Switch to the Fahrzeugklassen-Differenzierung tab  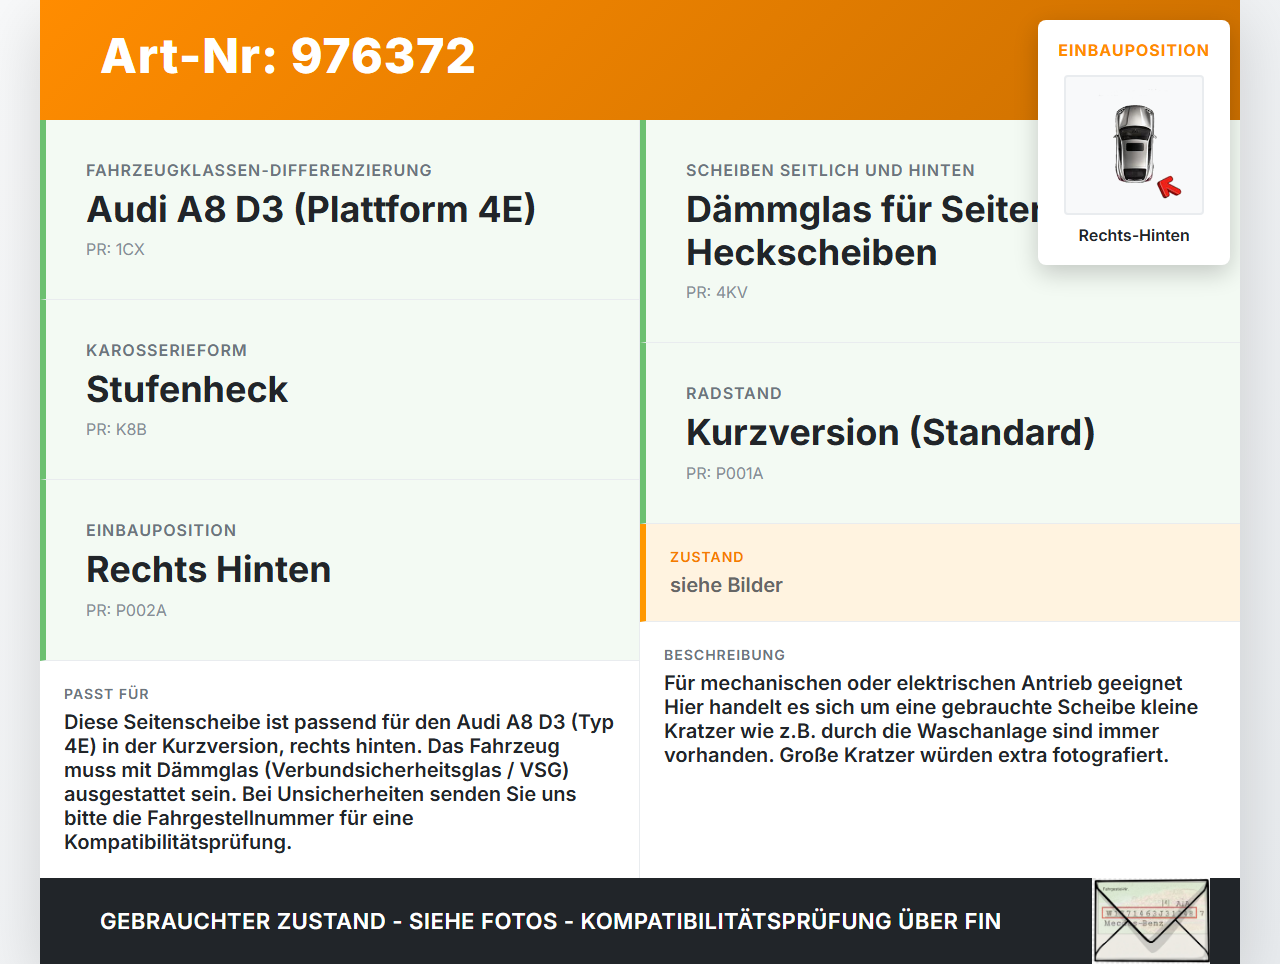[x=312, y=208]
